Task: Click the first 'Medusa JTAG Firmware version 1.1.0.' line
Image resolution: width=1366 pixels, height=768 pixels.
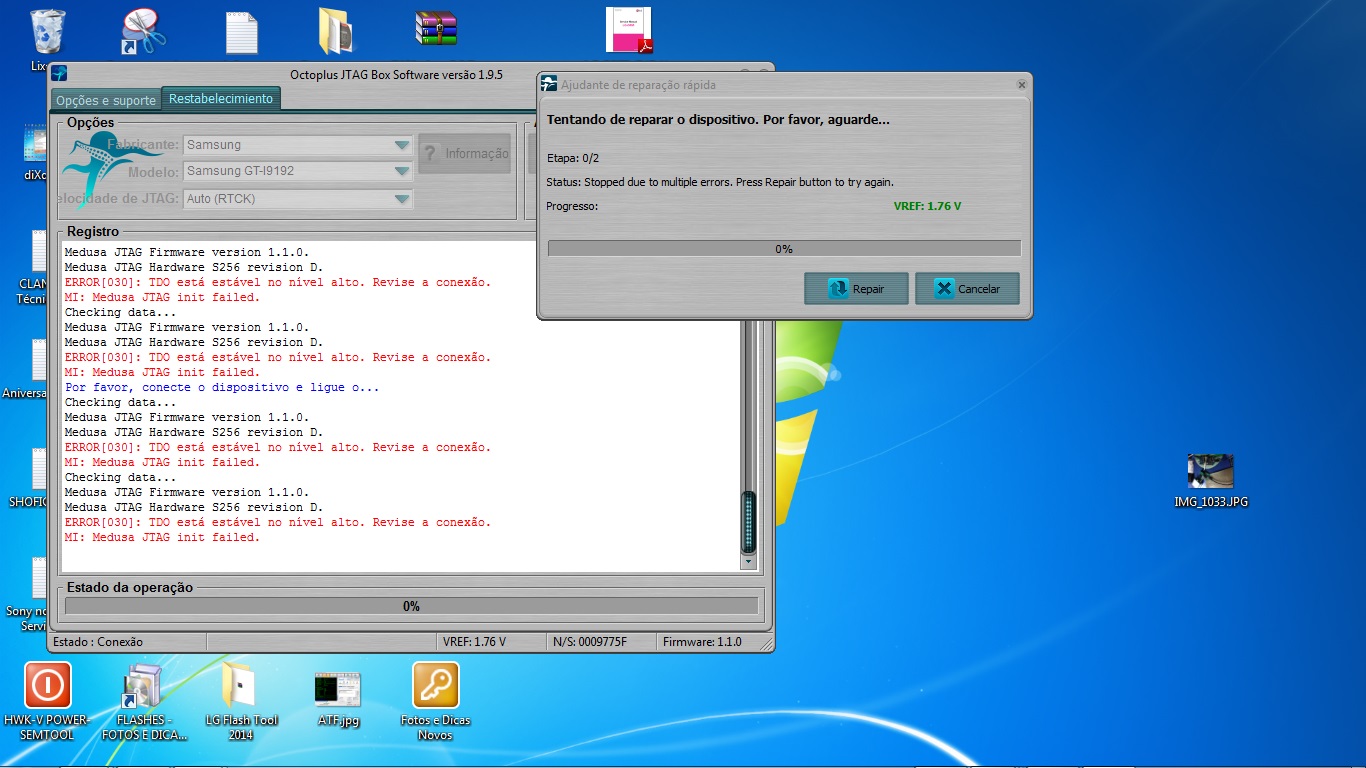Action: point(187,252)
